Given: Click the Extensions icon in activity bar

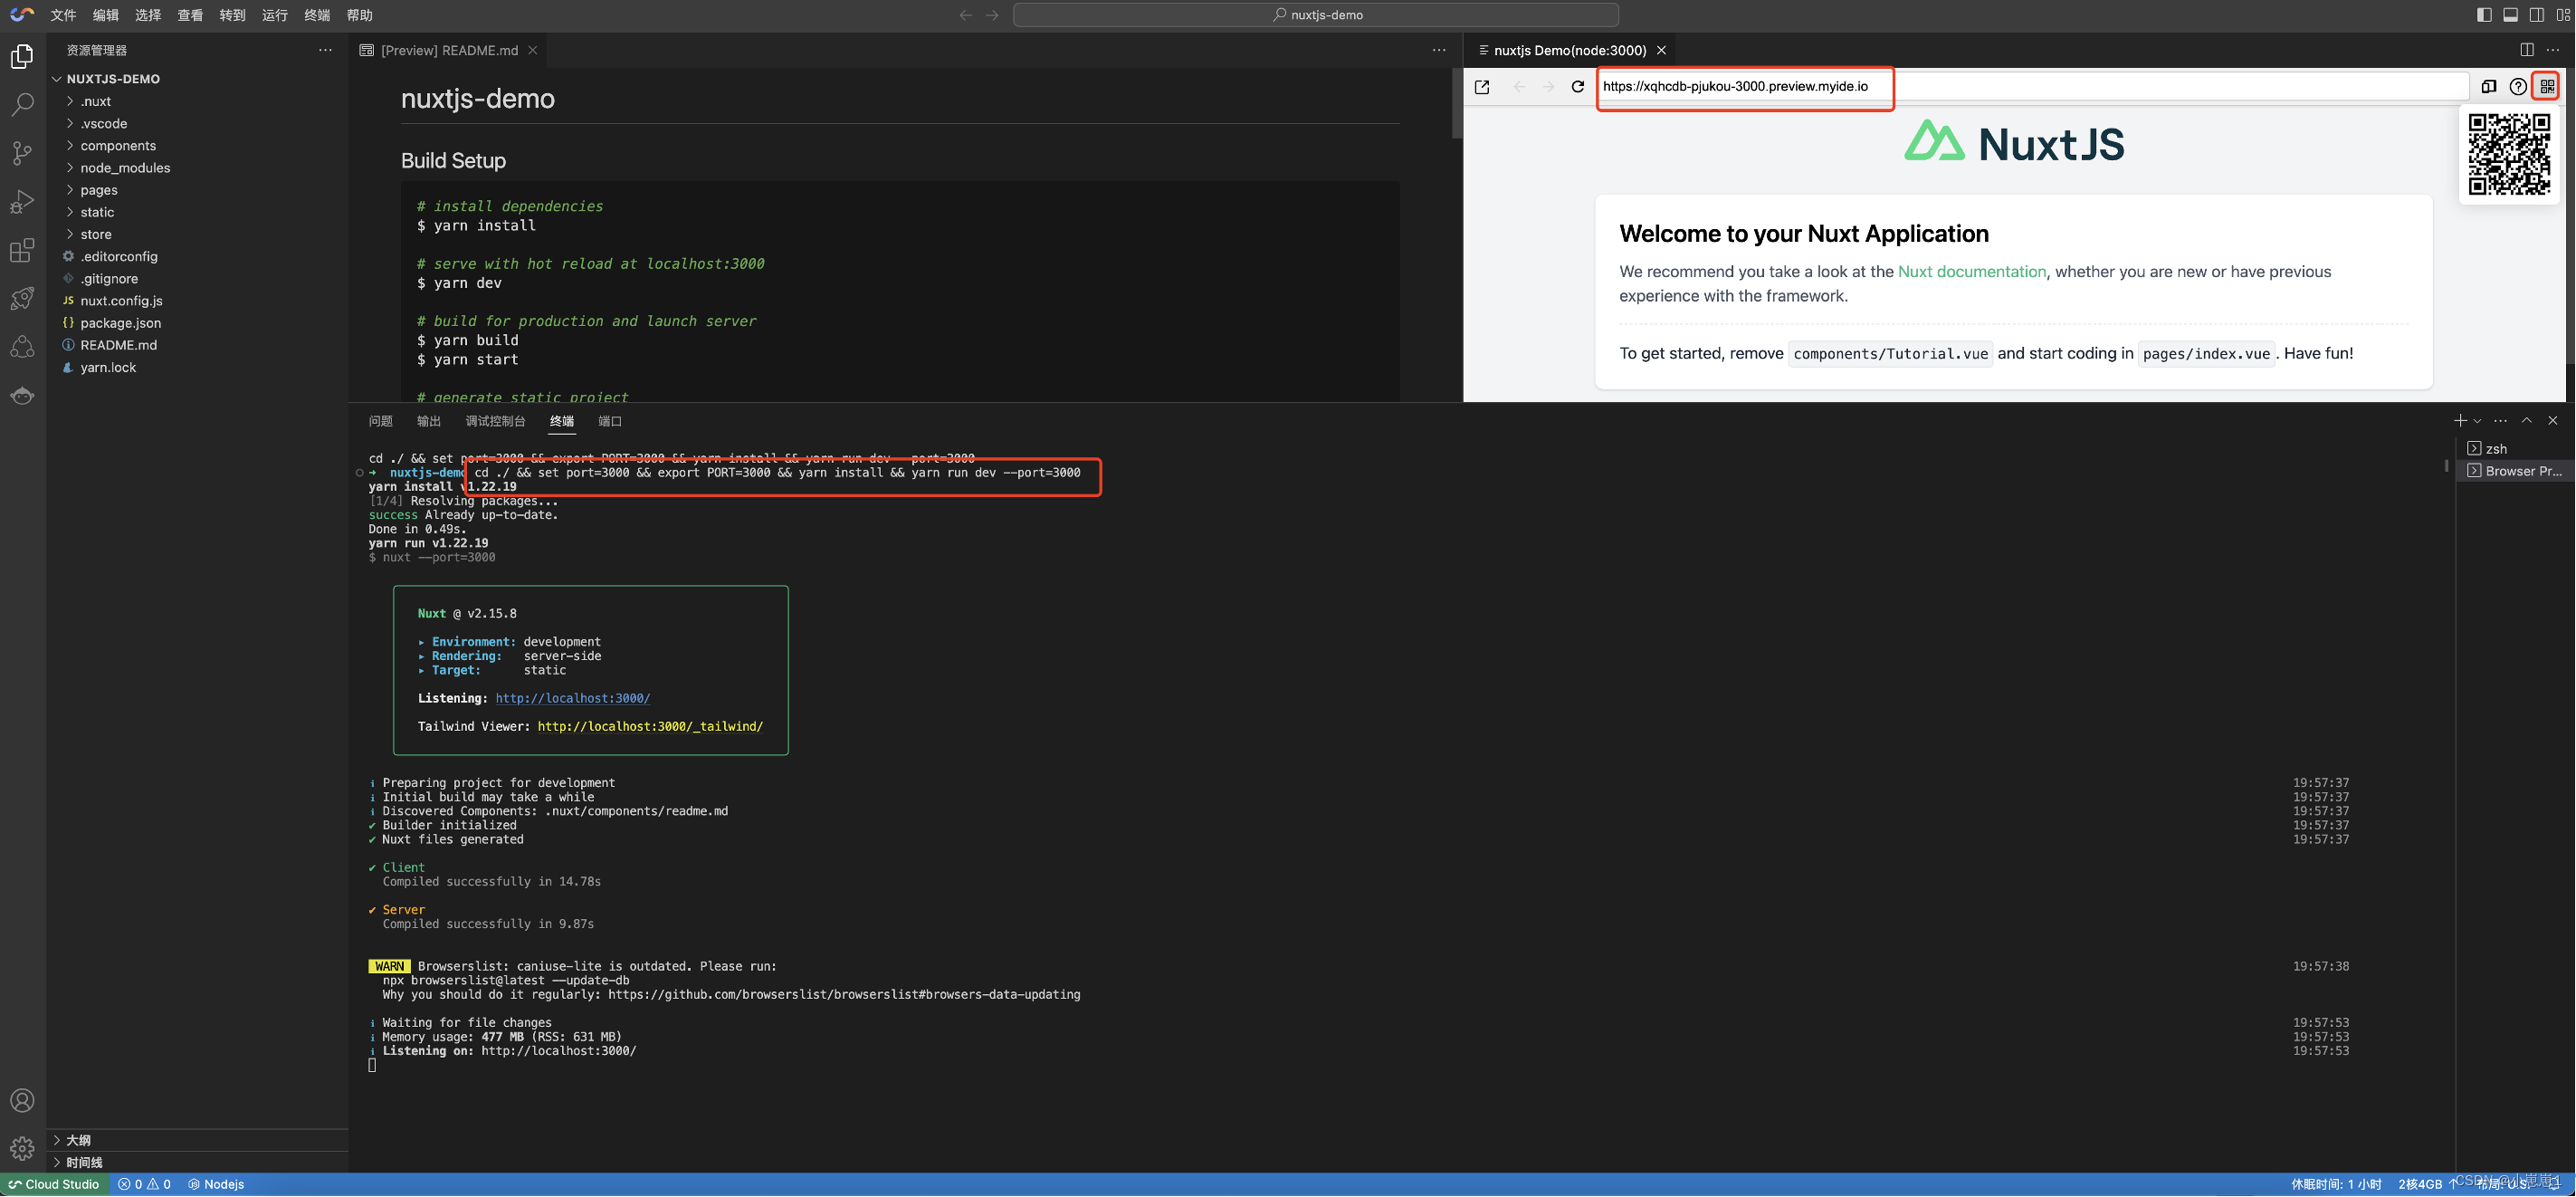Looking at the screenshot, I should (x=22, y=250).
